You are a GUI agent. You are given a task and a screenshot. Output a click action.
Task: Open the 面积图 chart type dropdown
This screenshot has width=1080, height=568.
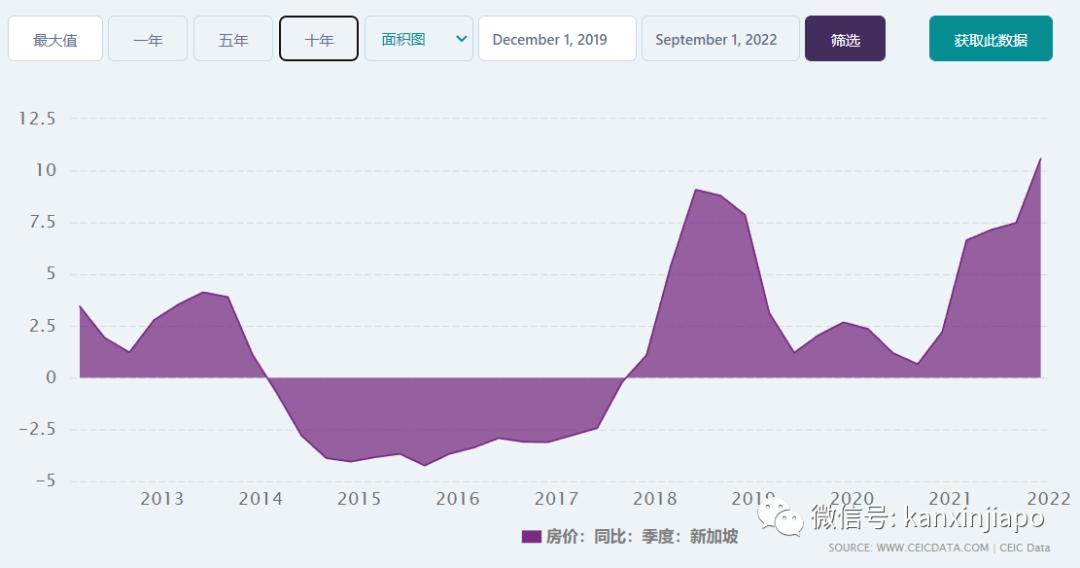pyautogui.click(x=418, y=39)
